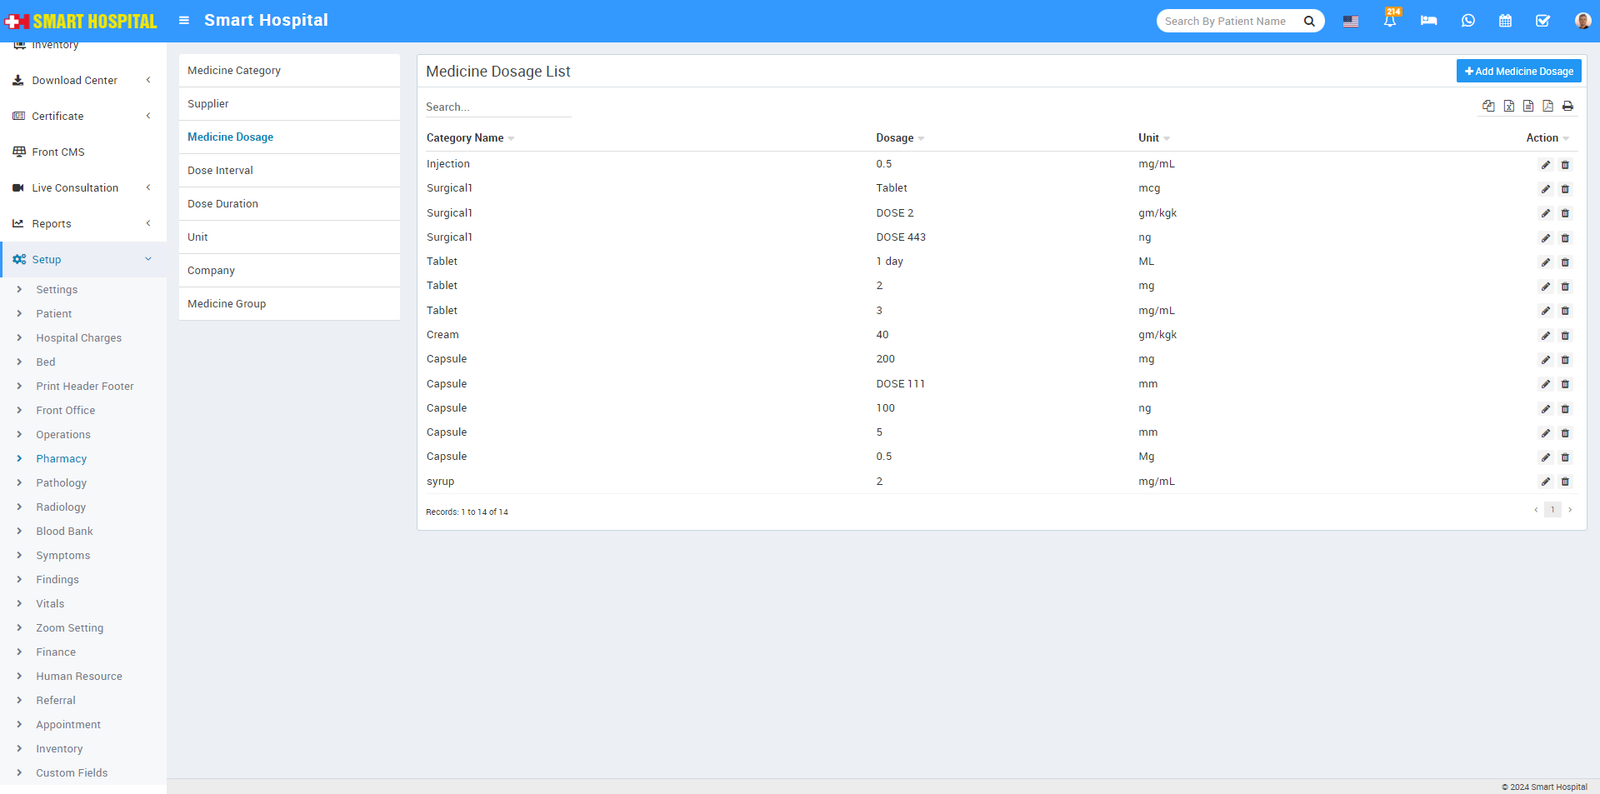Open the calendar icon in header

[x=1505, y=21]
